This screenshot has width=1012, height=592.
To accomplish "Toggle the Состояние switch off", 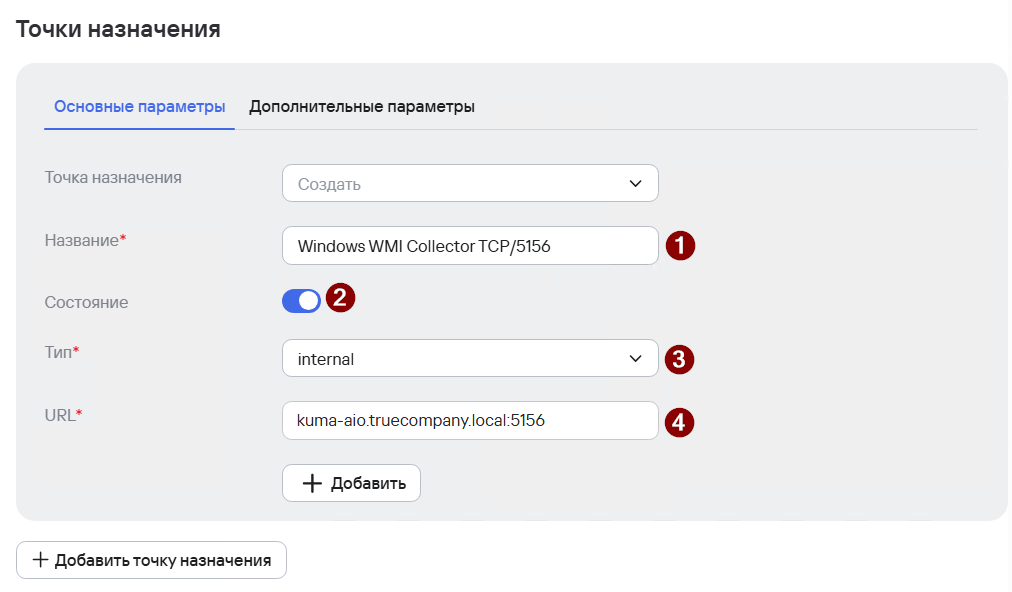I will 301,301.
